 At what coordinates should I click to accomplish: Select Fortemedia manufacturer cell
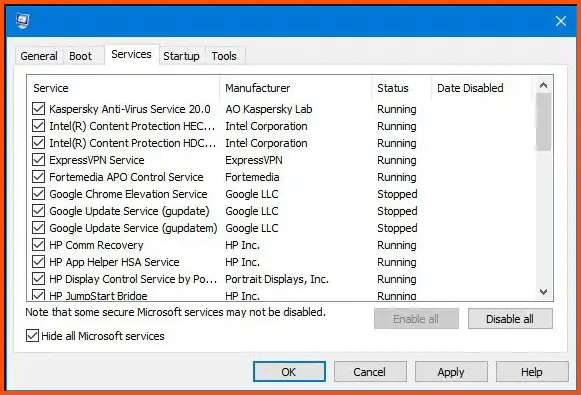pos(252,177)
